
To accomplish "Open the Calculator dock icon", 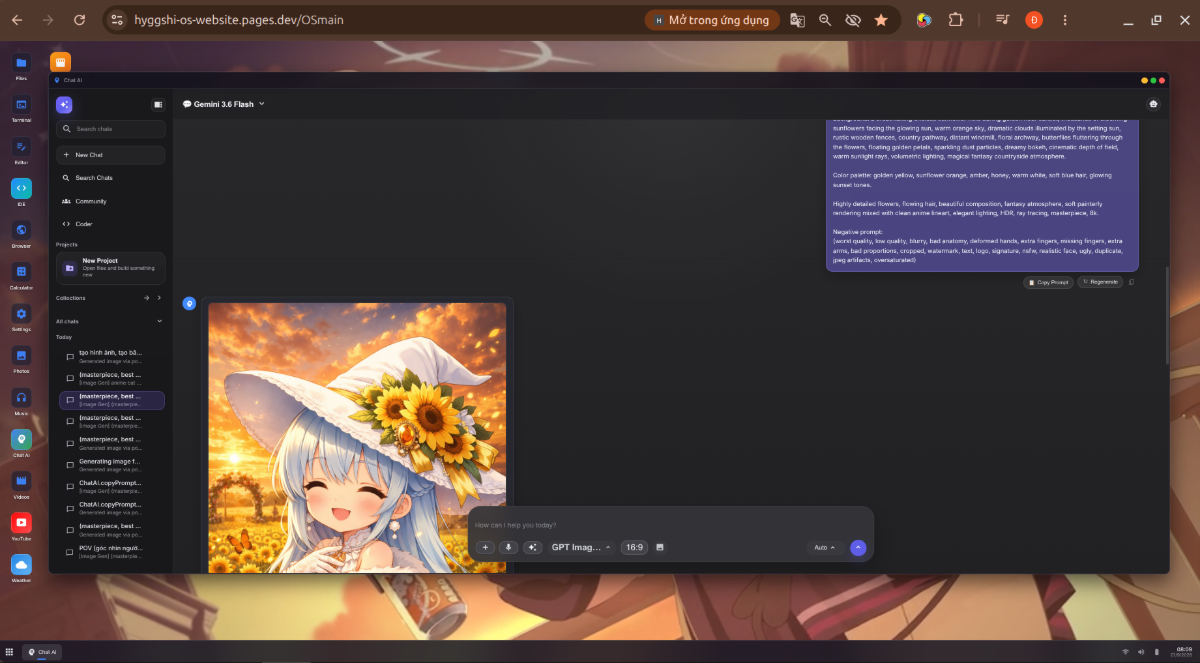I will pyautogui.click(x=21, y=272).
